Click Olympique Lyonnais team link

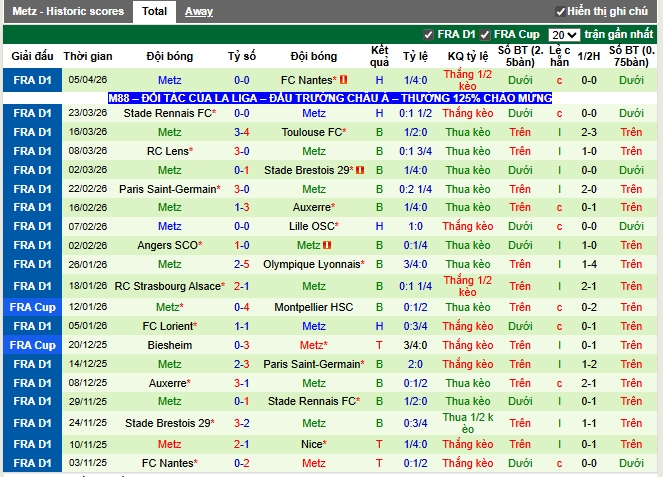point(310,264)
